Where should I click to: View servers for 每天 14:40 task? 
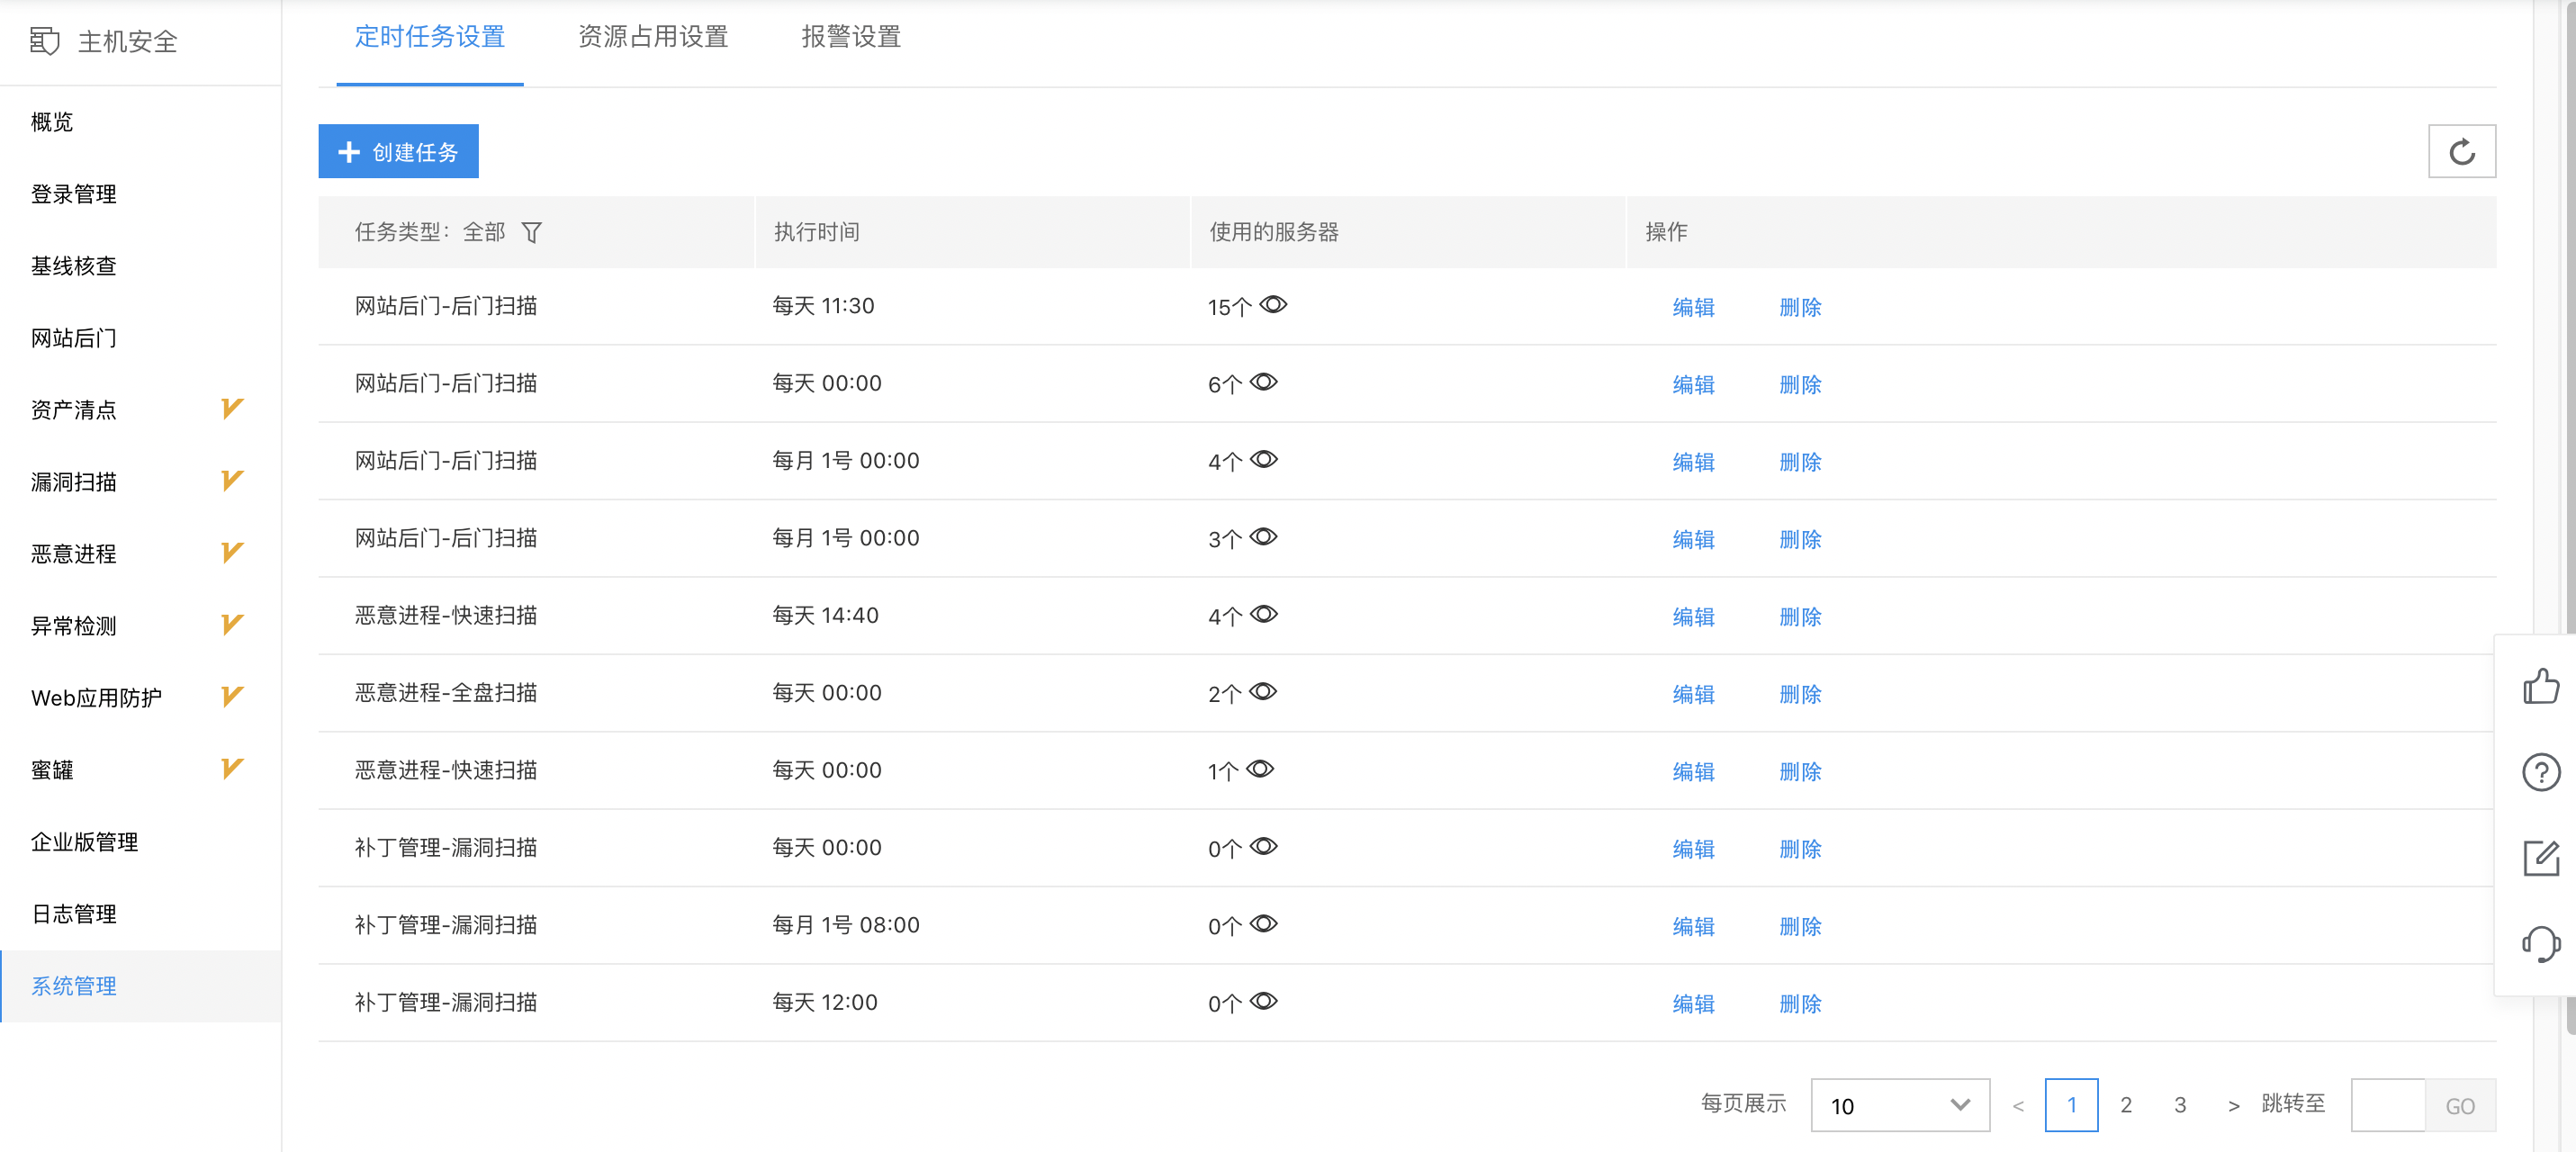pyautogui.click(x=1264, y=614)
